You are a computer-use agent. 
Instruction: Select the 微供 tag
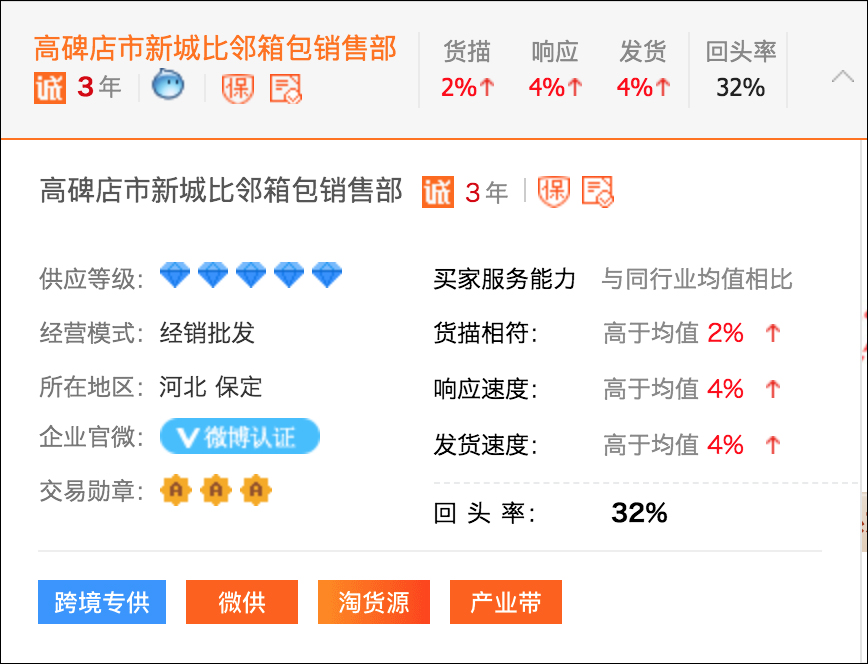[x=242, y=602]
